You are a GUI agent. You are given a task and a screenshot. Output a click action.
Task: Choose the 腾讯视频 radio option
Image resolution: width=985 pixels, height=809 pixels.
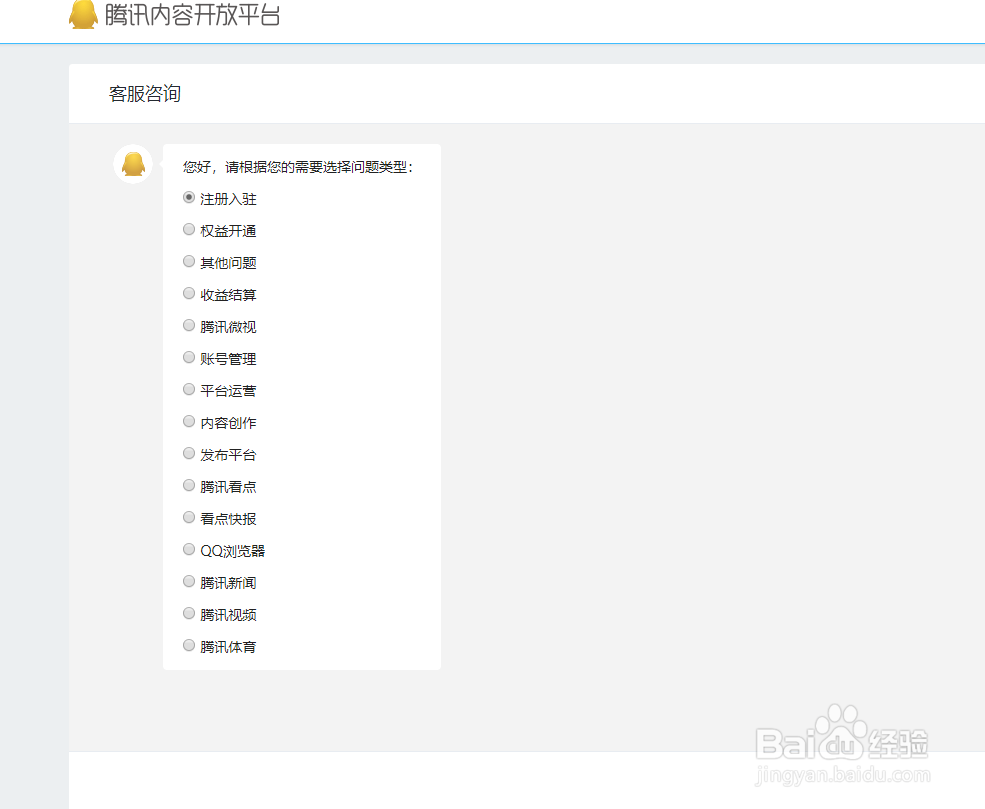(x=188, y=613)
